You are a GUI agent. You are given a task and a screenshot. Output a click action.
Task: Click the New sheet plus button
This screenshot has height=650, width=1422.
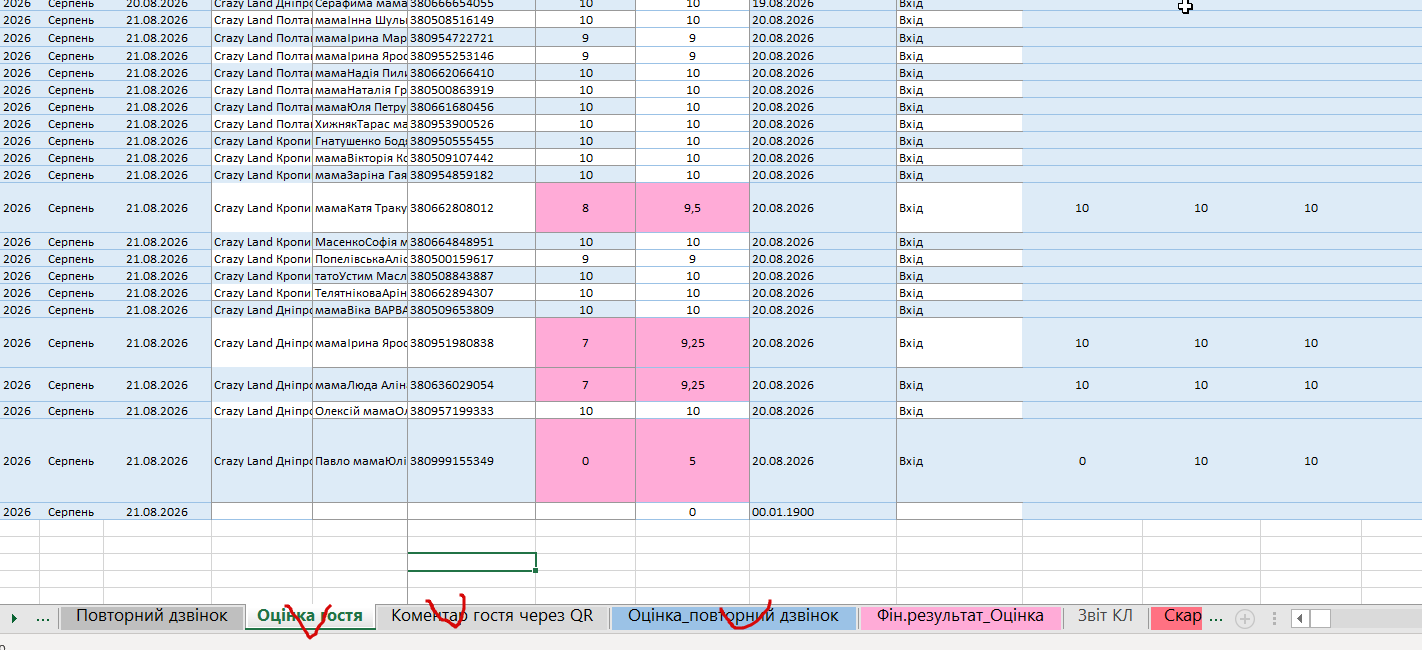pyautogui.click(x=1245, y=618)
